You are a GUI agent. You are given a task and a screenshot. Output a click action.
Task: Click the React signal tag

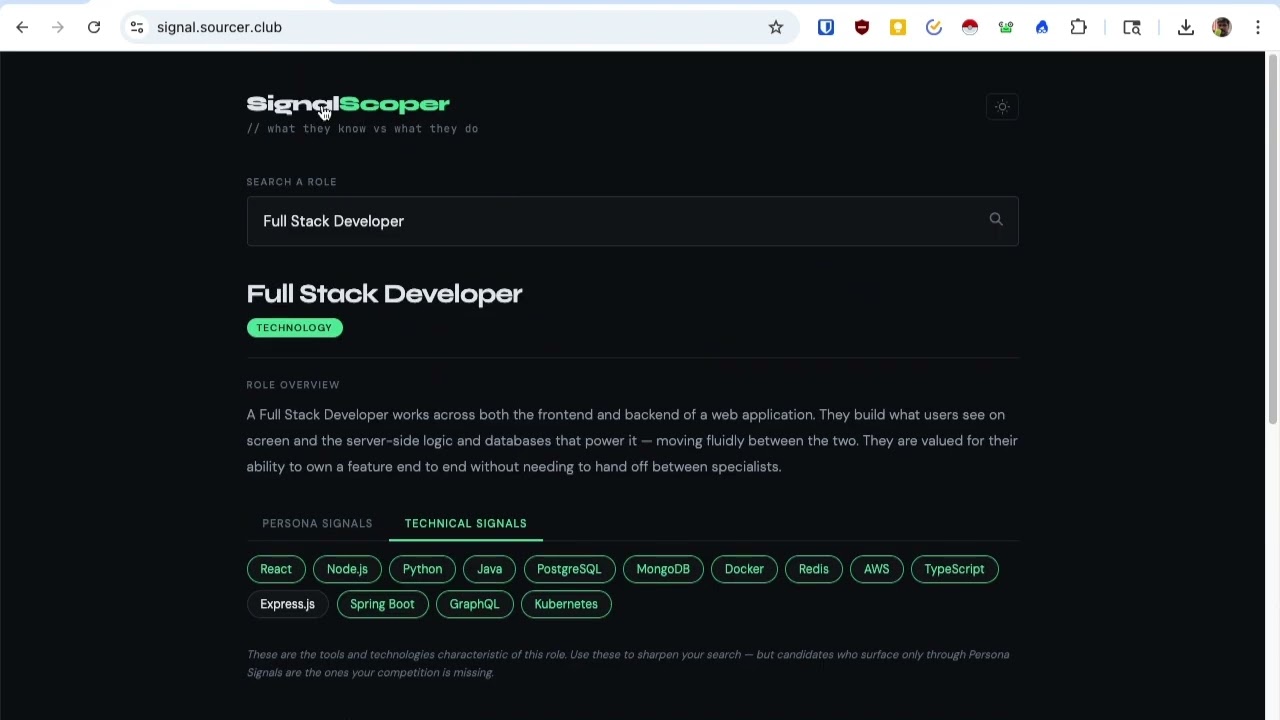coord(276,569)
